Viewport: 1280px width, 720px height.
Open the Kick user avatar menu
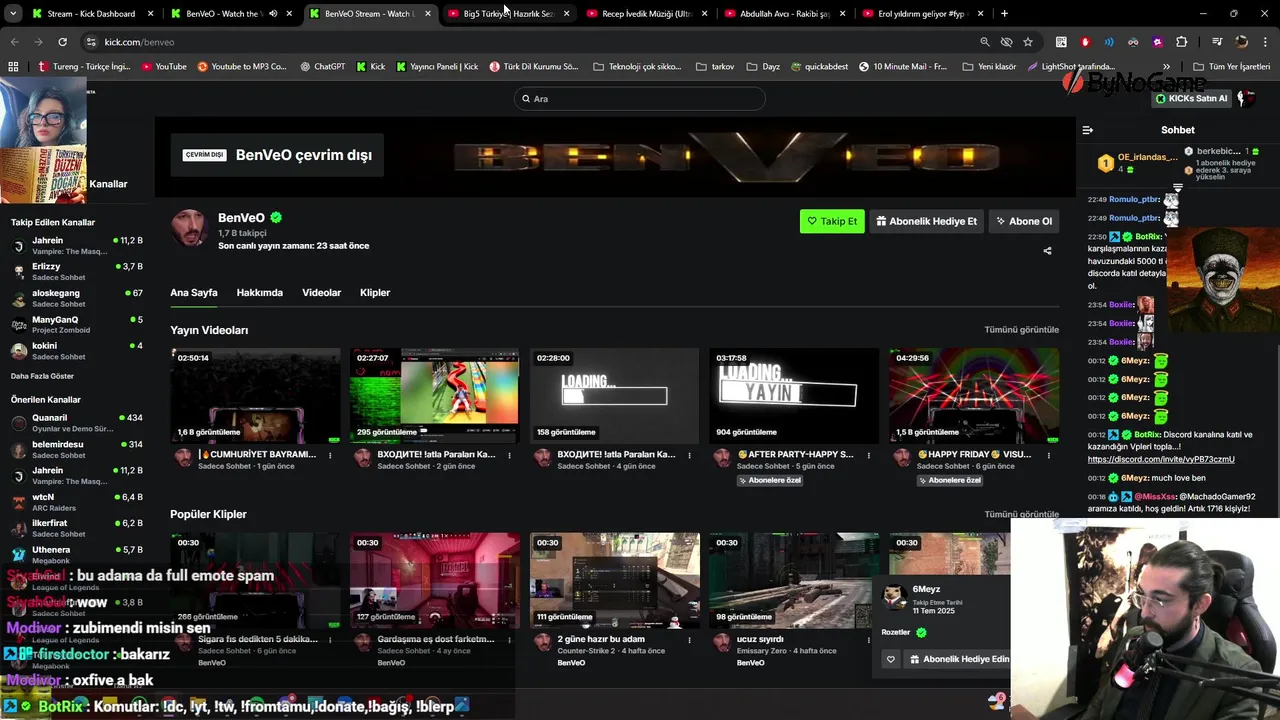click(1246, 98)
